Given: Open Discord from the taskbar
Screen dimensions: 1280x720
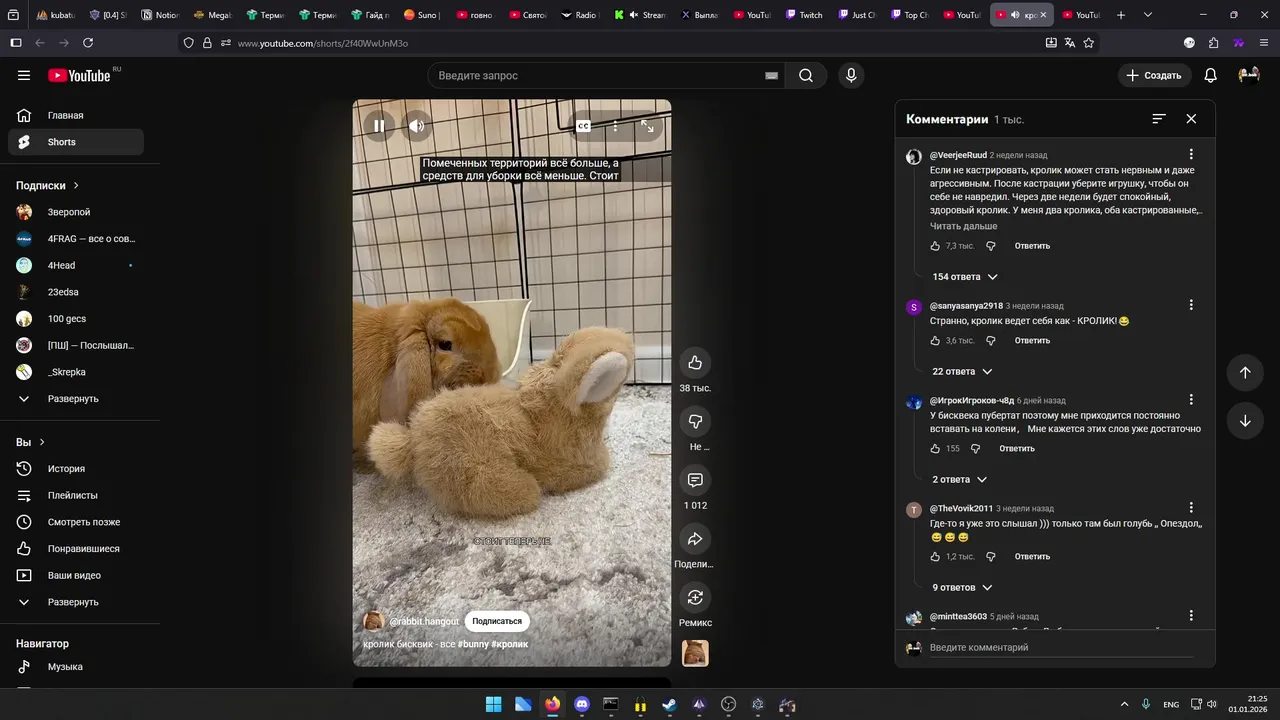Looking at the screenshot, I should pos(582,704).
